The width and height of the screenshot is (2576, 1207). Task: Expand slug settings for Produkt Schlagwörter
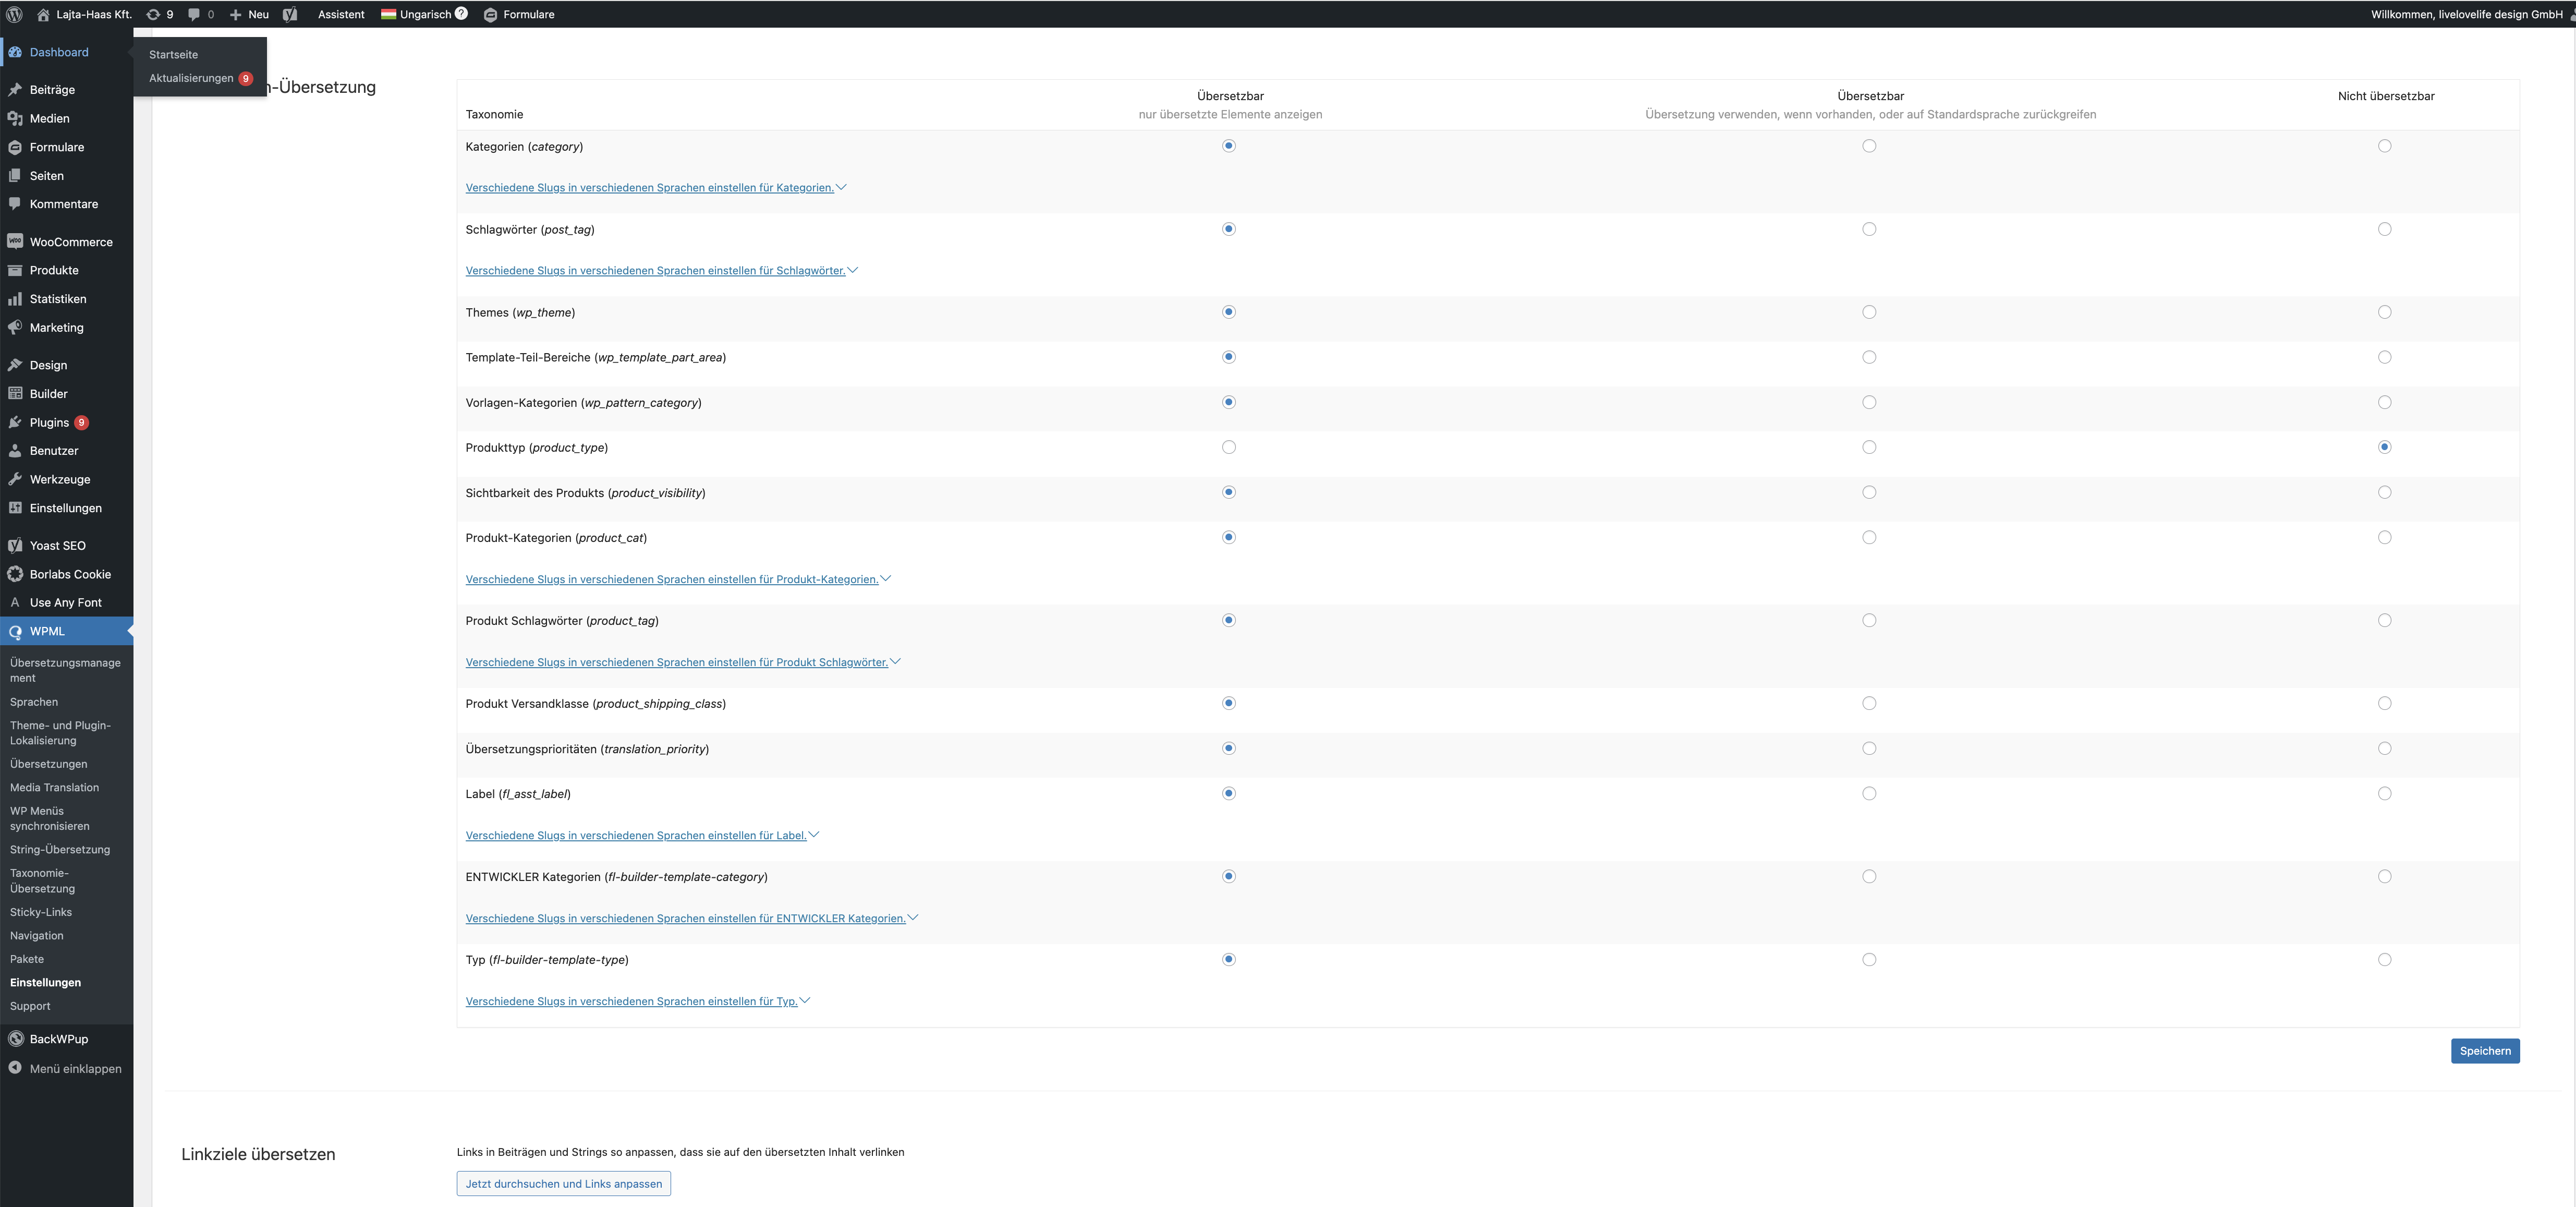coord(683,662)
